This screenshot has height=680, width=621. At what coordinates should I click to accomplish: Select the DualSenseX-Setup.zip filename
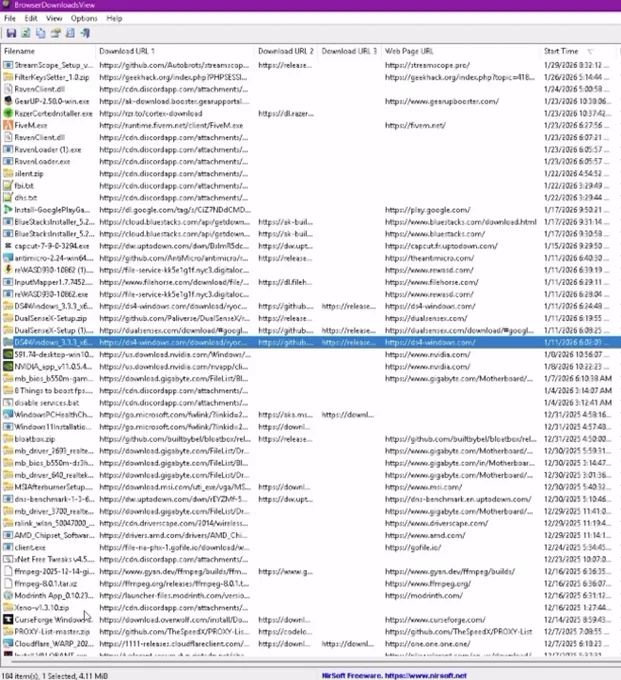click(50, 318)
